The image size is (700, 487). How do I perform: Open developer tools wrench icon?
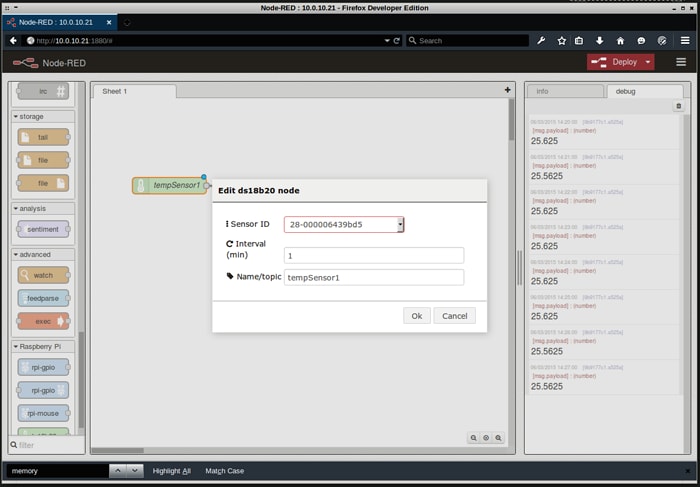[541, 41]
